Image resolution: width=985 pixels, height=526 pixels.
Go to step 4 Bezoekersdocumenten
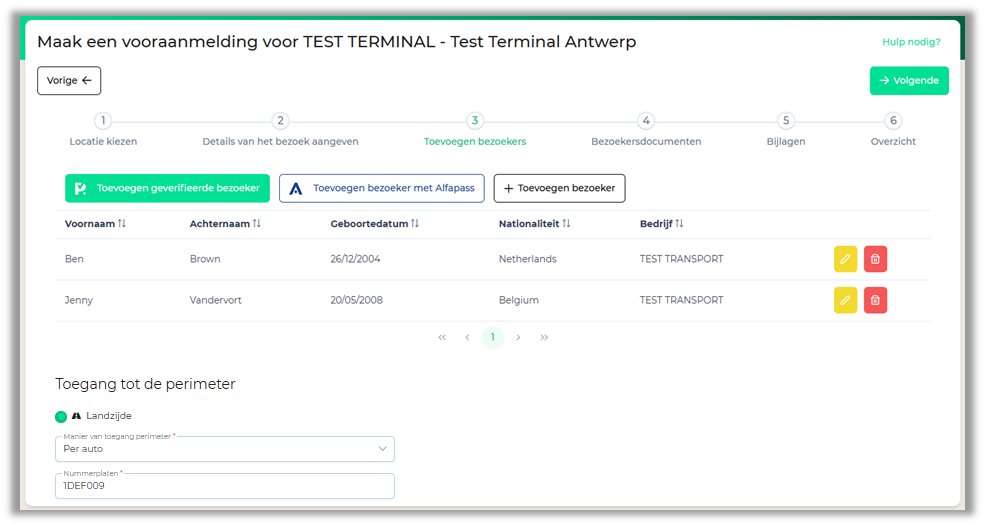click(646, 121)
